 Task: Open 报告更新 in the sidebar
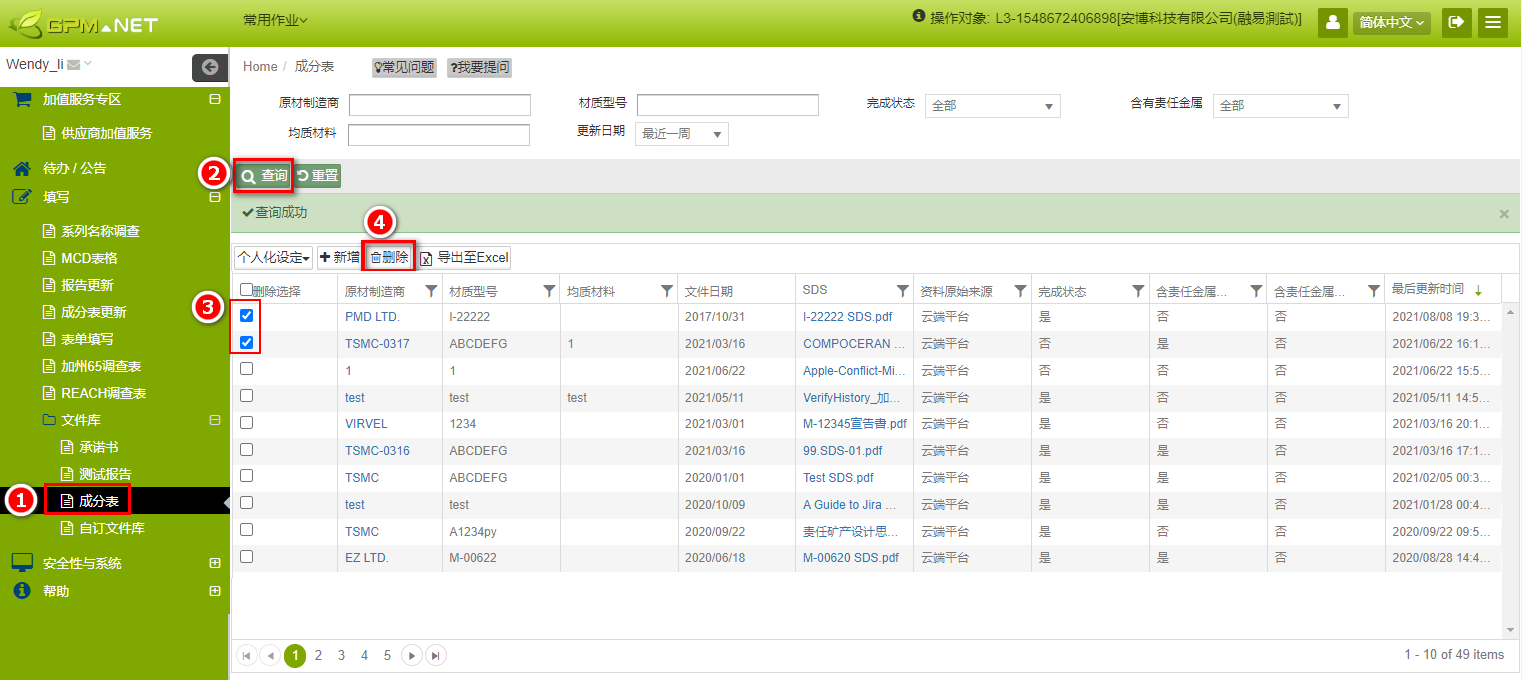pos(87,285)
